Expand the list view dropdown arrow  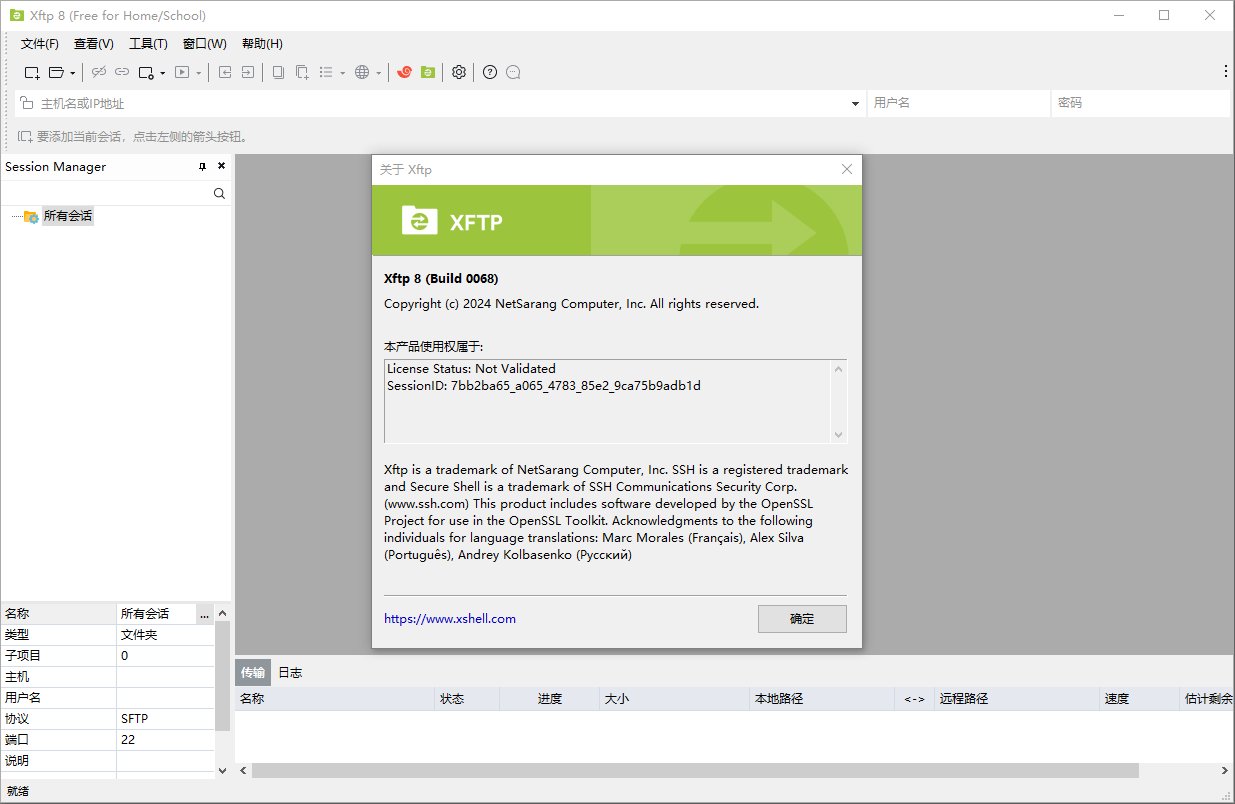pos(342,73)
